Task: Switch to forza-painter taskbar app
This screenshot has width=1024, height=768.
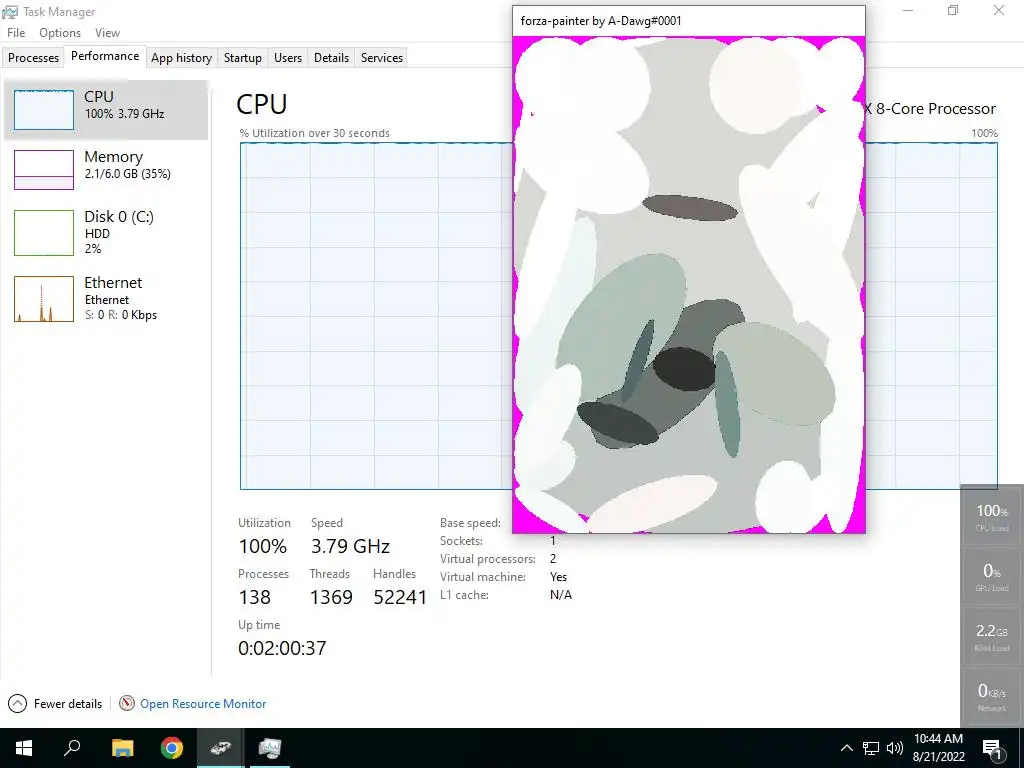Action: coord(221,748)
